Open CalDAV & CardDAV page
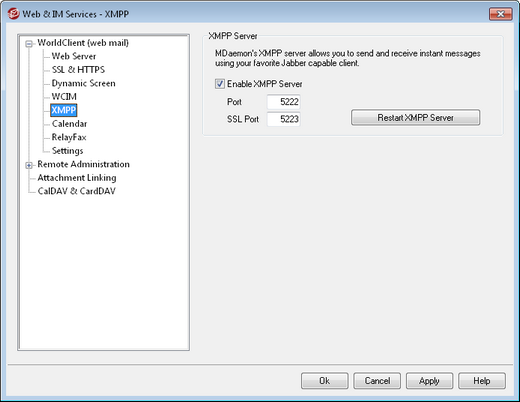 click(77, 191)
